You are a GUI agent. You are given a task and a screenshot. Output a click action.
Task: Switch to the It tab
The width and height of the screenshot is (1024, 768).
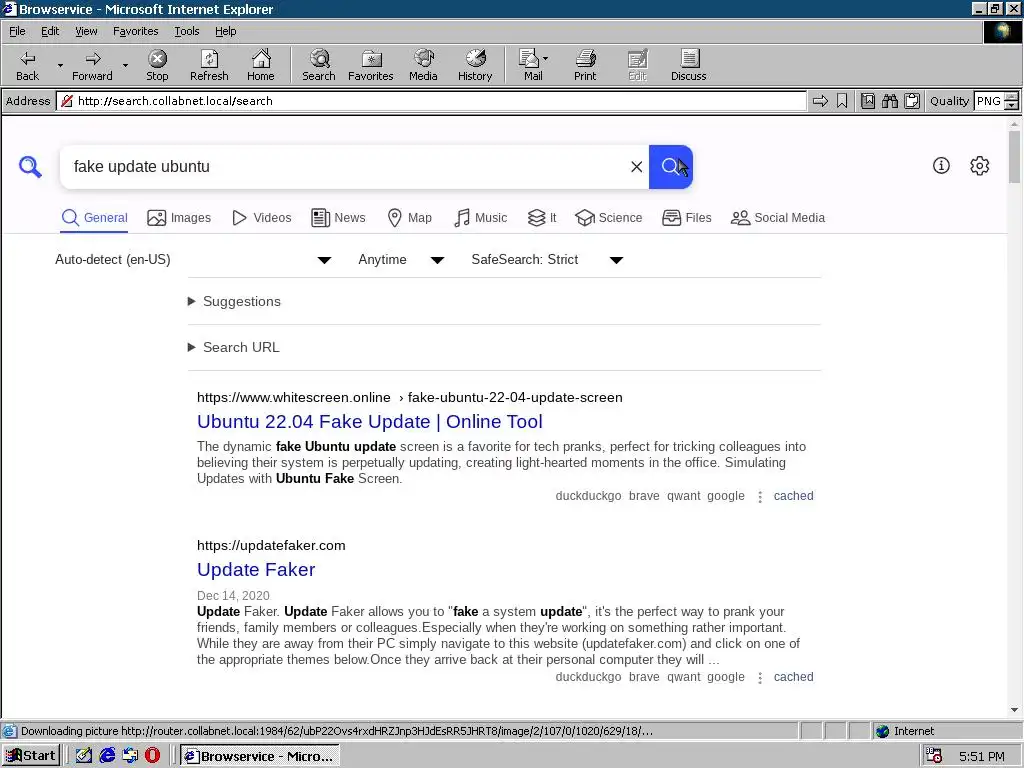pos(542,217)
